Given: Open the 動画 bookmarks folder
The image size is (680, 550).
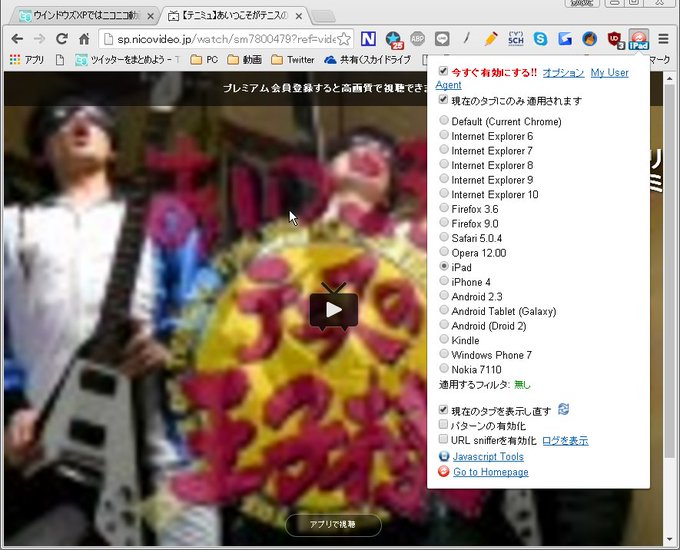Looking at the screenshot, I should (245, 59).
